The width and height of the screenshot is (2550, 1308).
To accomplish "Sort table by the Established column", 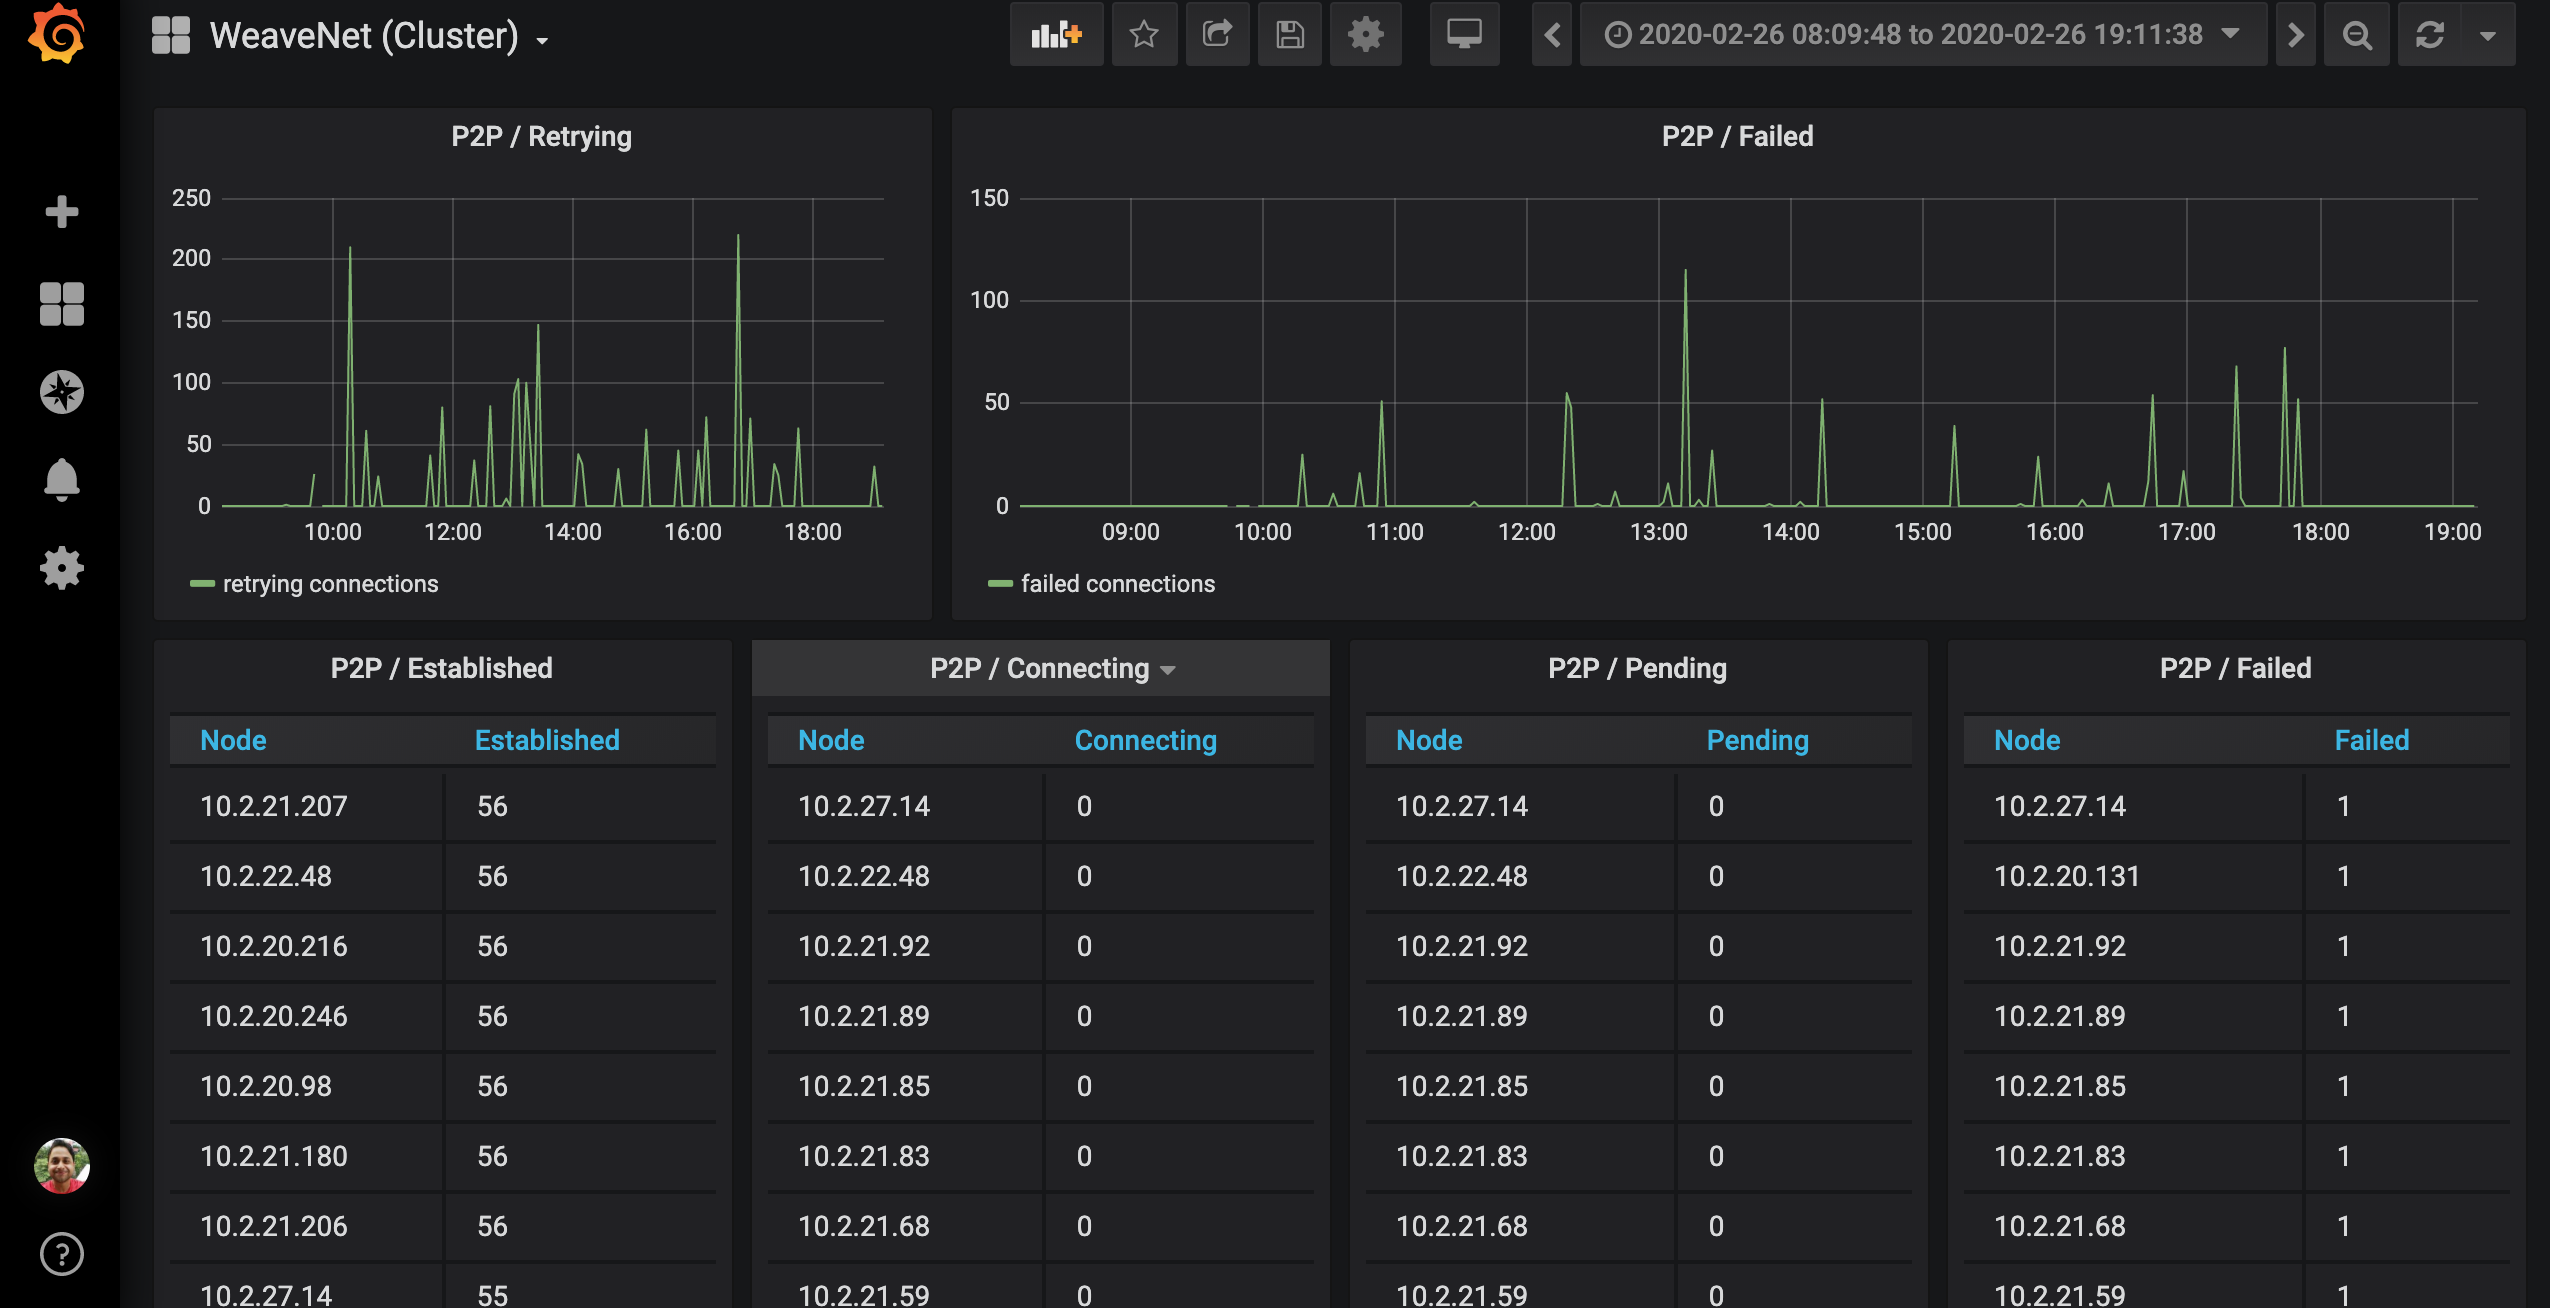I will (x=547, y=740).
